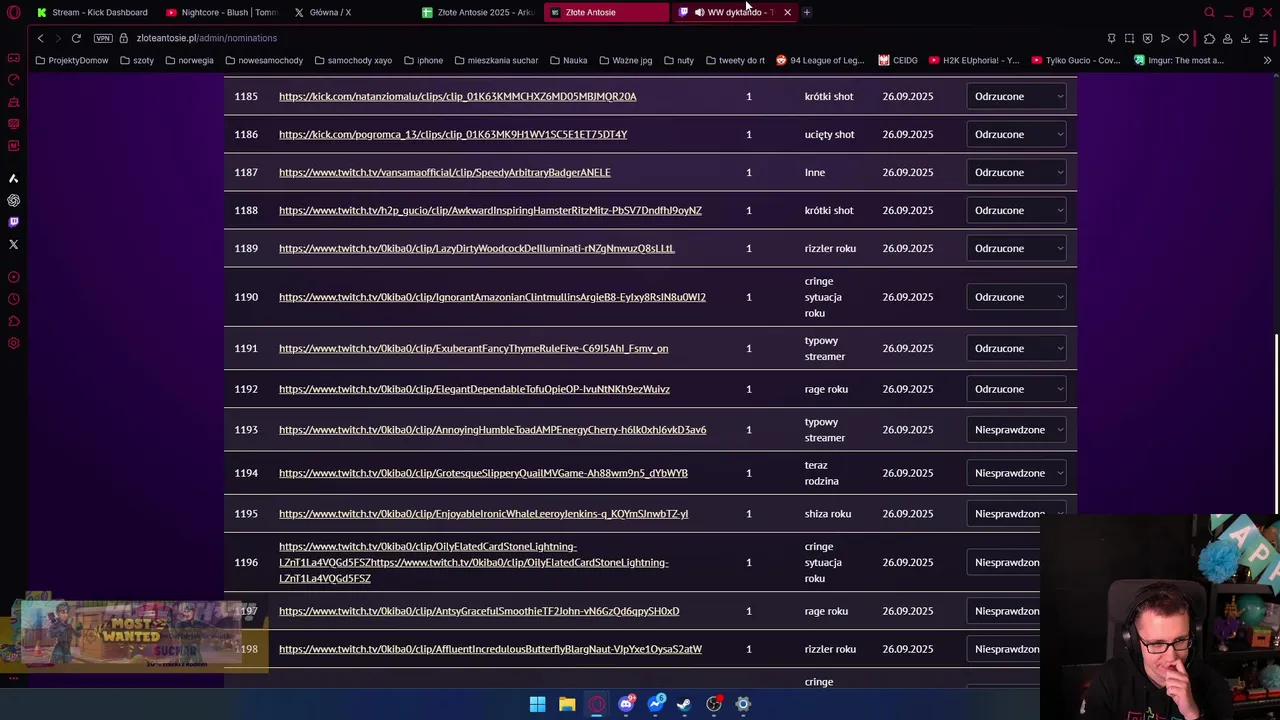Open ChatGPT from the sidebar
Image resolution: width=1280 pixels, height=720 pixels.
pos(13,200)
